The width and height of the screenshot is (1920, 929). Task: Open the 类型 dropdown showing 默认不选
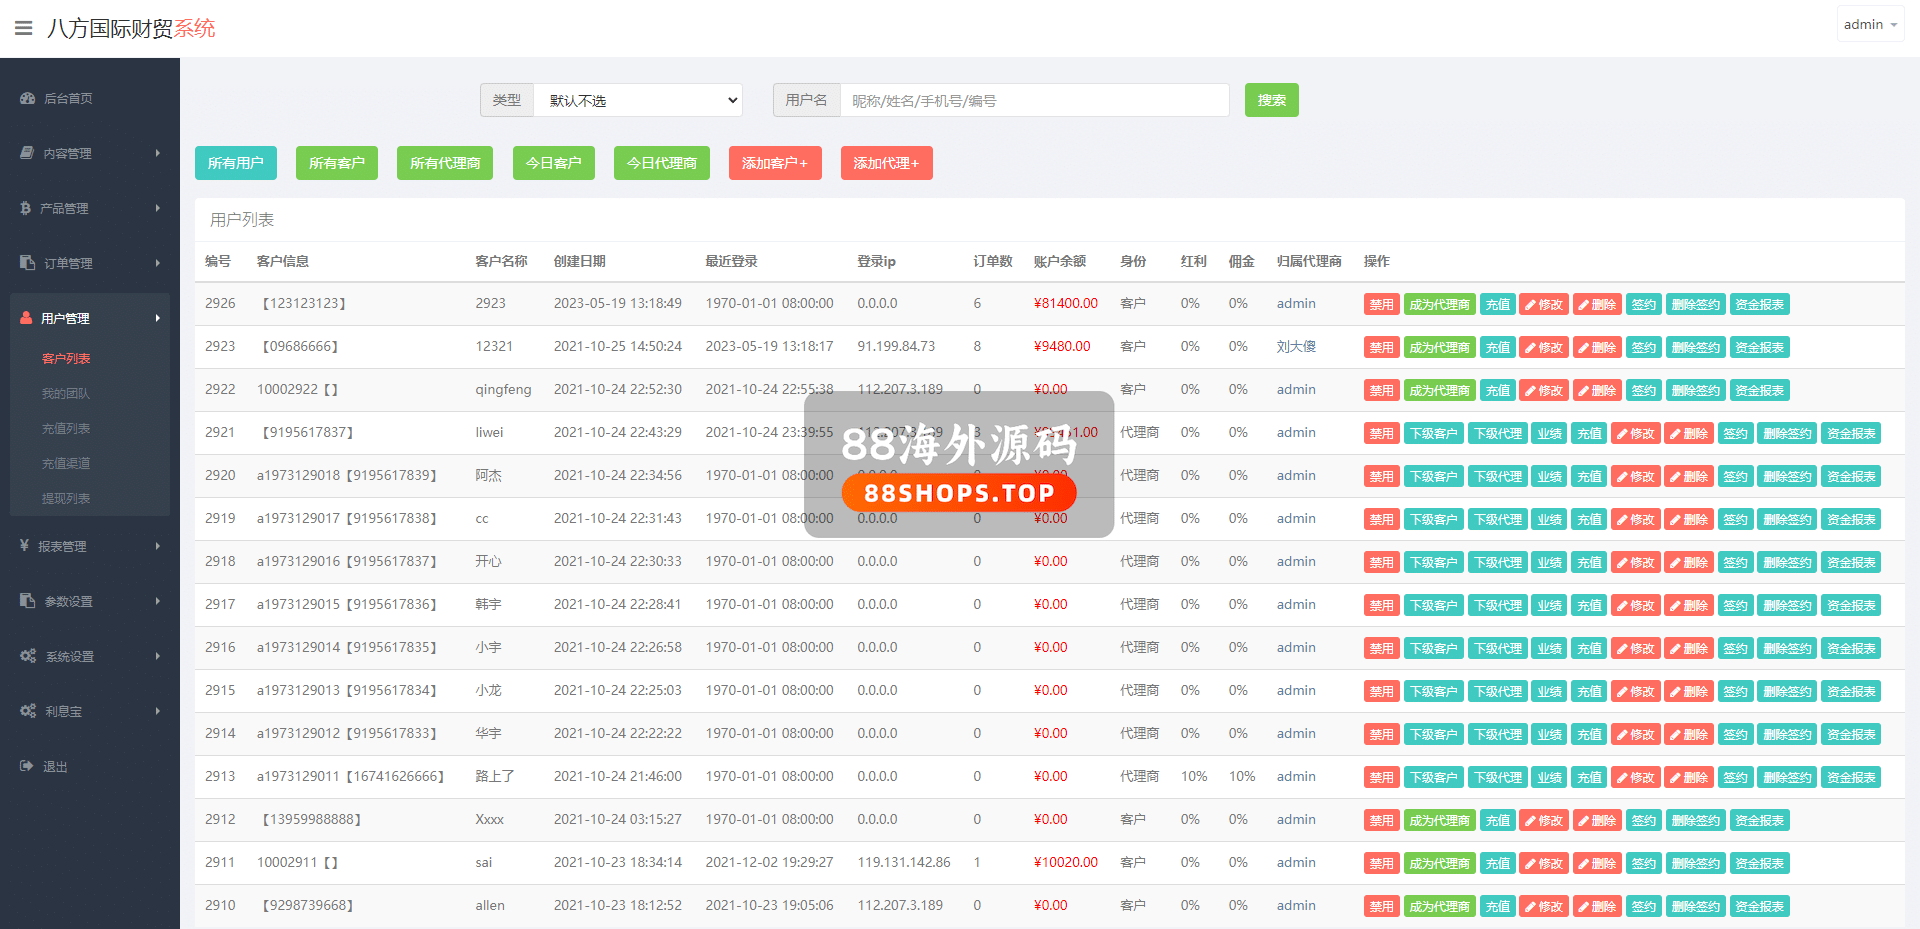tap(638, 100)
